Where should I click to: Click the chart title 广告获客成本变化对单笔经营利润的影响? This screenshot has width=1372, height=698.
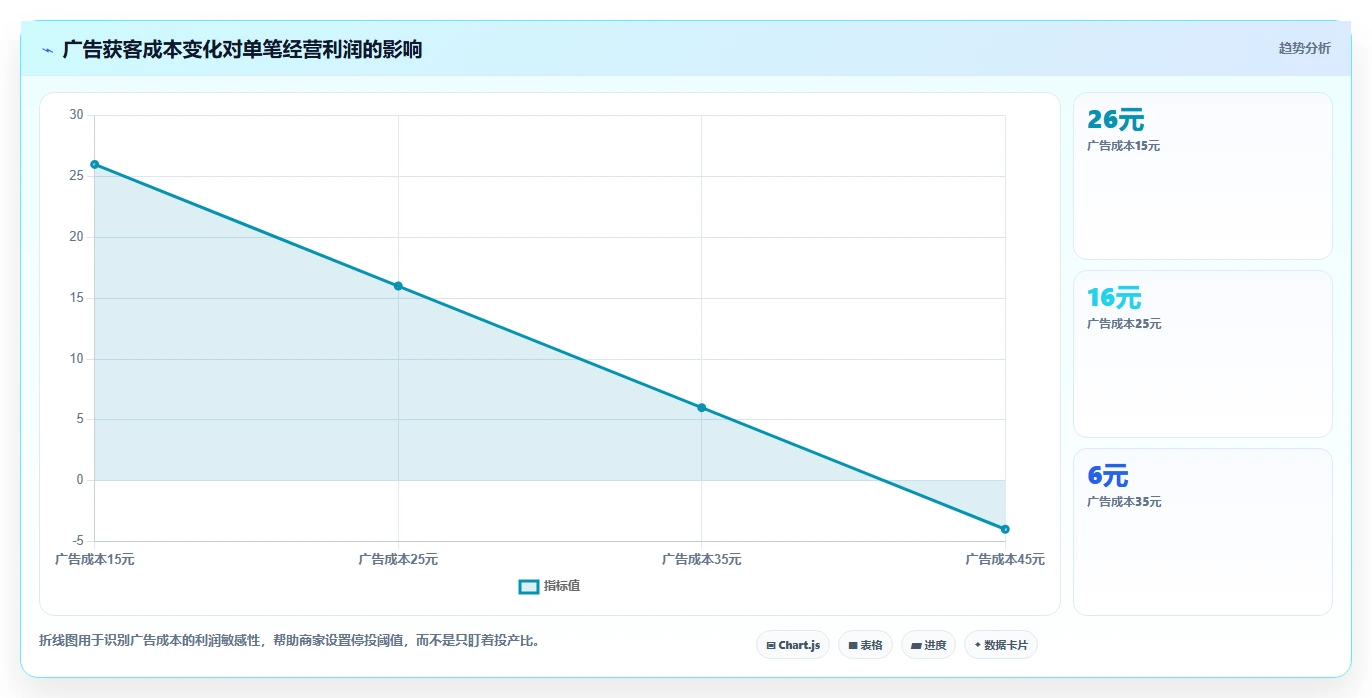pos(242,49)
